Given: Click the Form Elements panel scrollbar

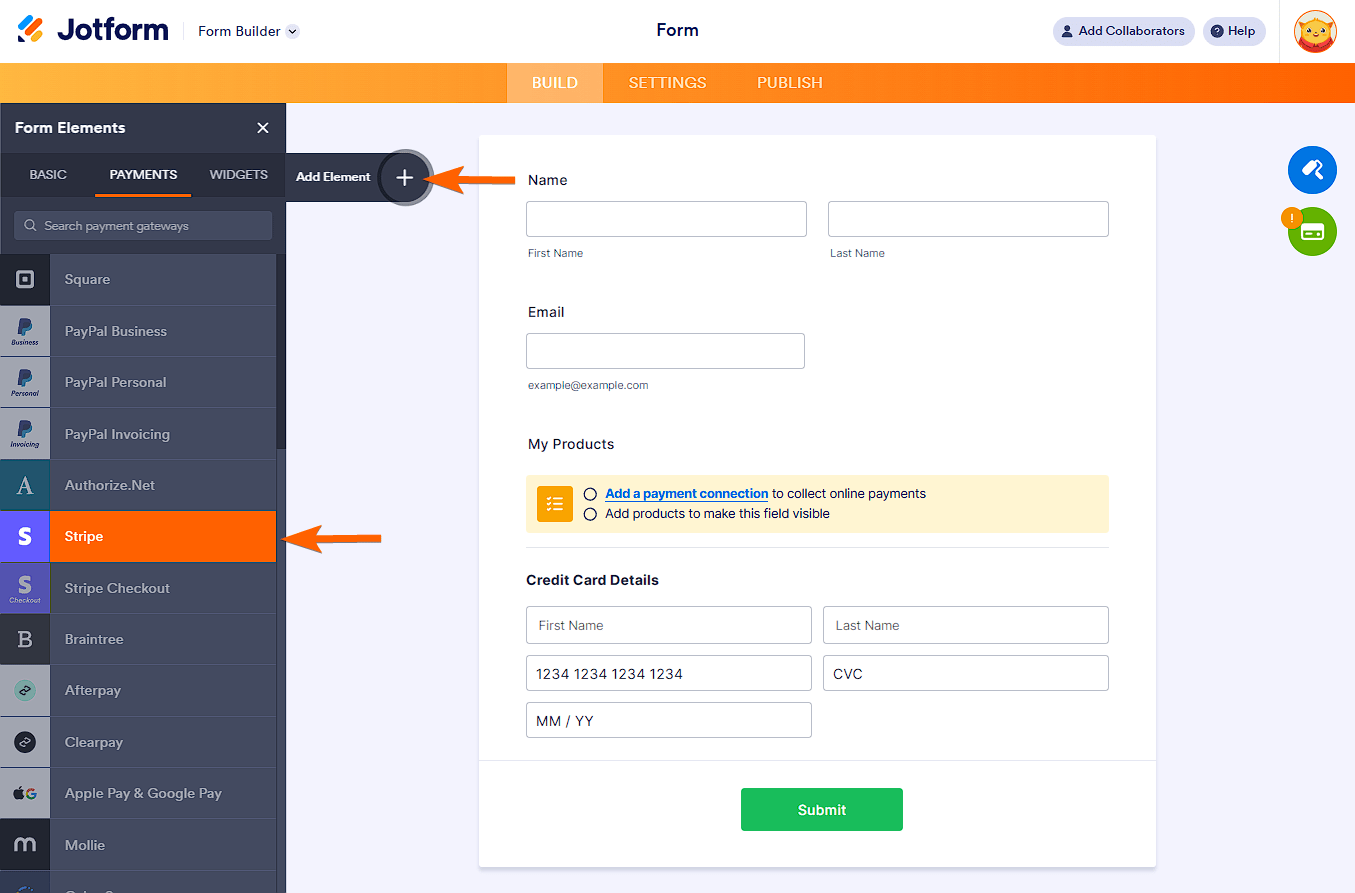Looking at the screenshot, I should (281, 351).
